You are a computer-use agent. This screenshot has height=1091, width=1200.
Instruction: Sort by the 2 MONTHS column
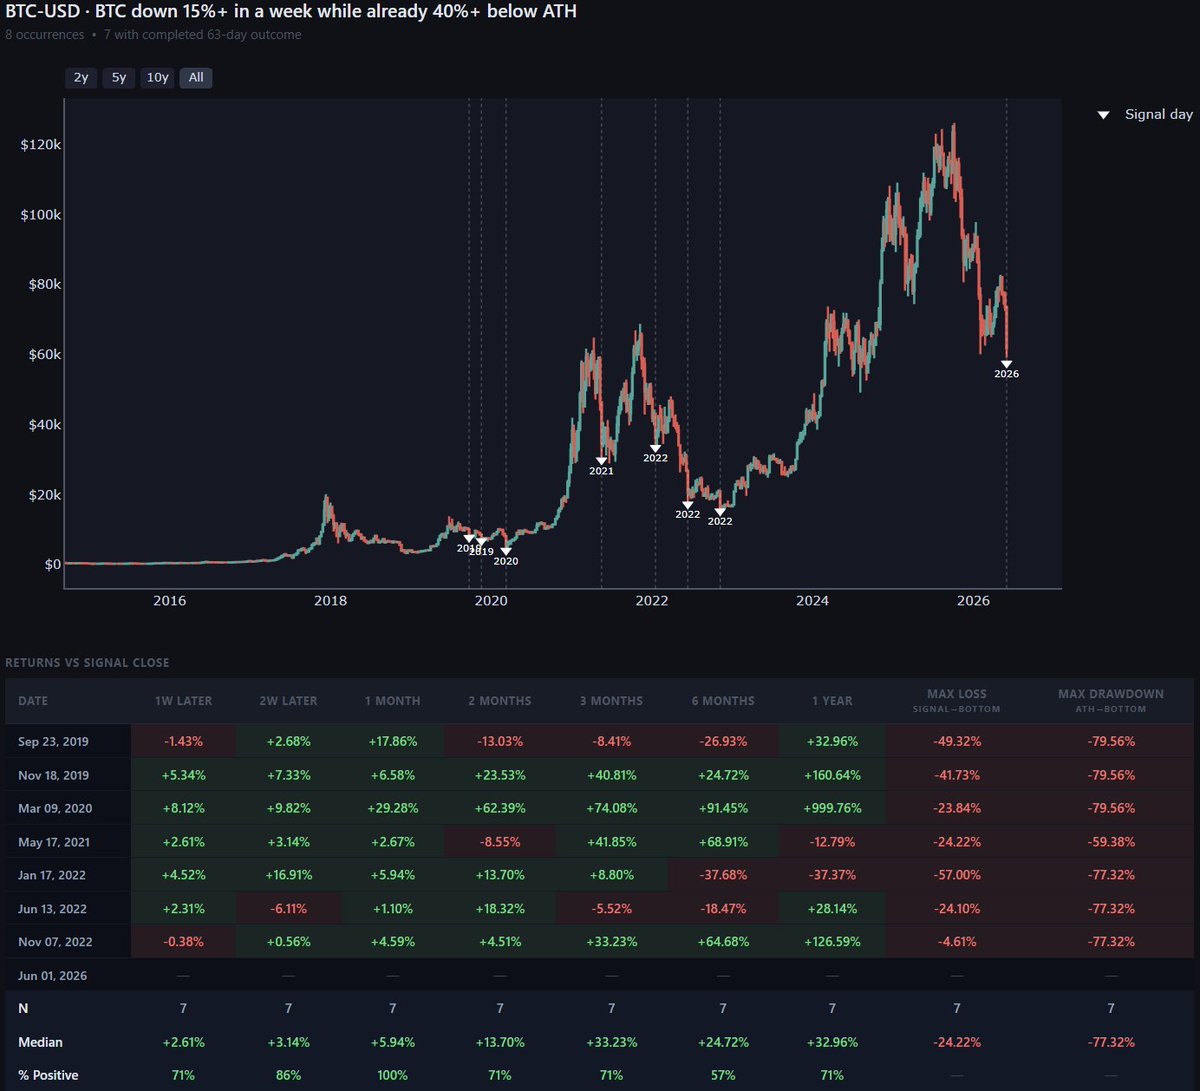click(x=500, y=701)
